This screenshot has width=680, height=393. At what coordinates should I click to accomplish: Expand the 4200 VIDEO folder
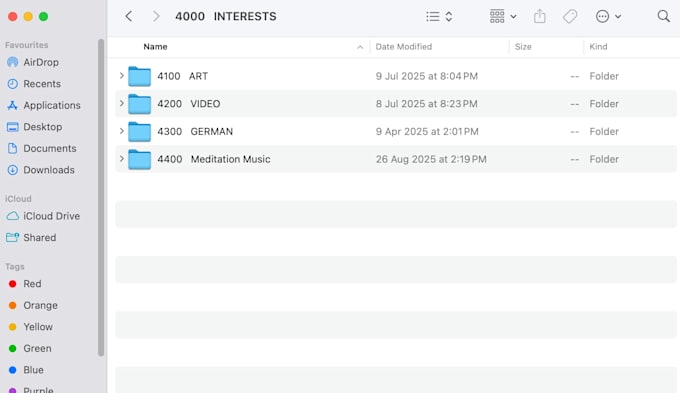pos(121,104)
